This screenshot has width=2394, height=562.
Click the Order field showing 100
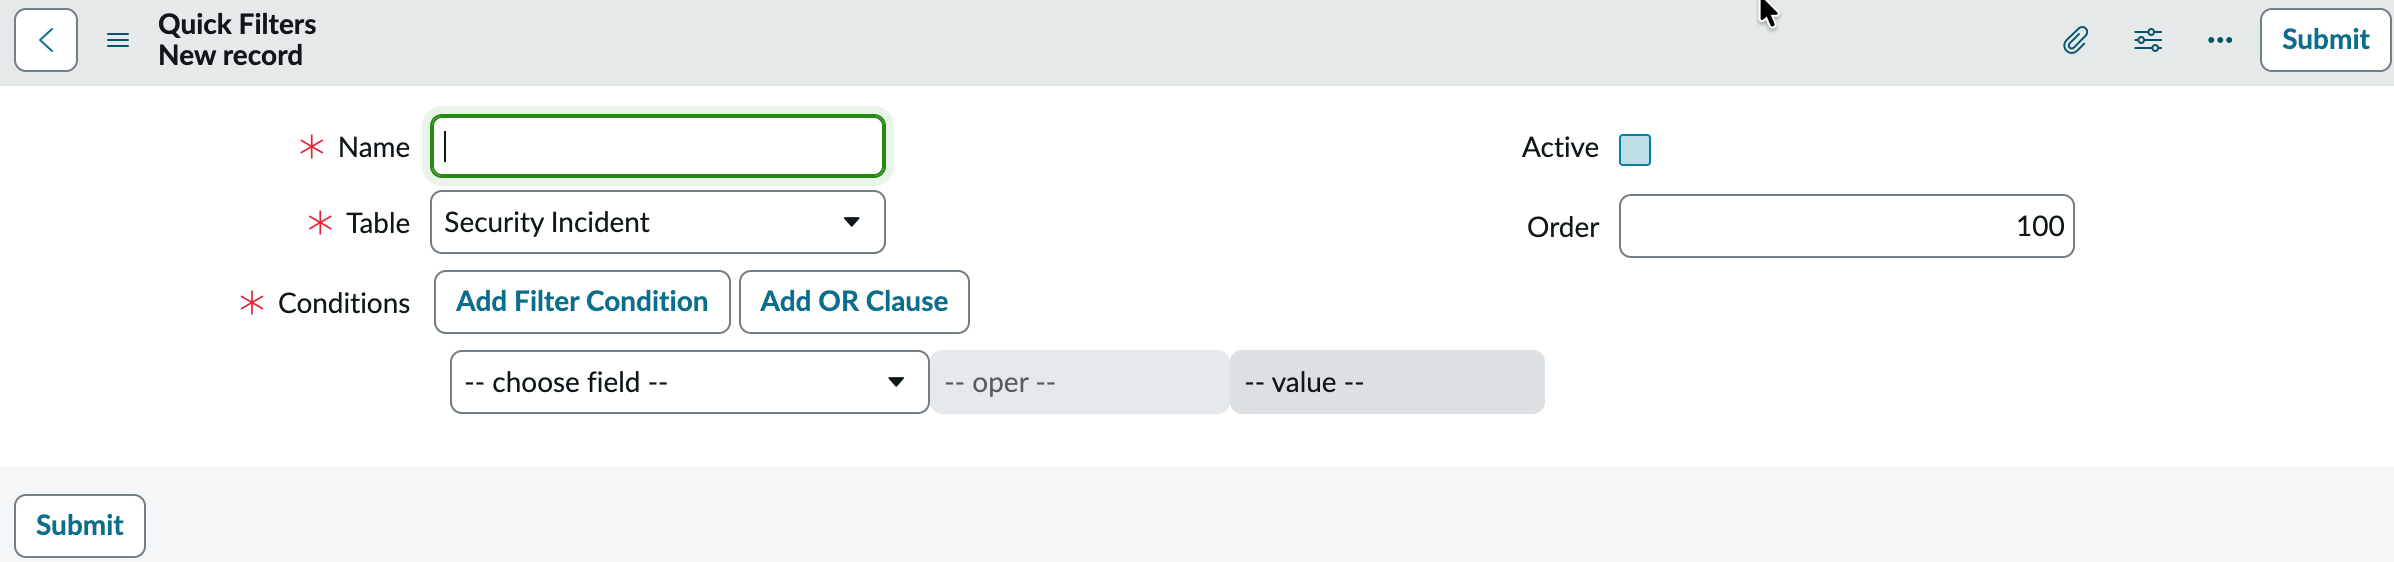[1846, 226]
